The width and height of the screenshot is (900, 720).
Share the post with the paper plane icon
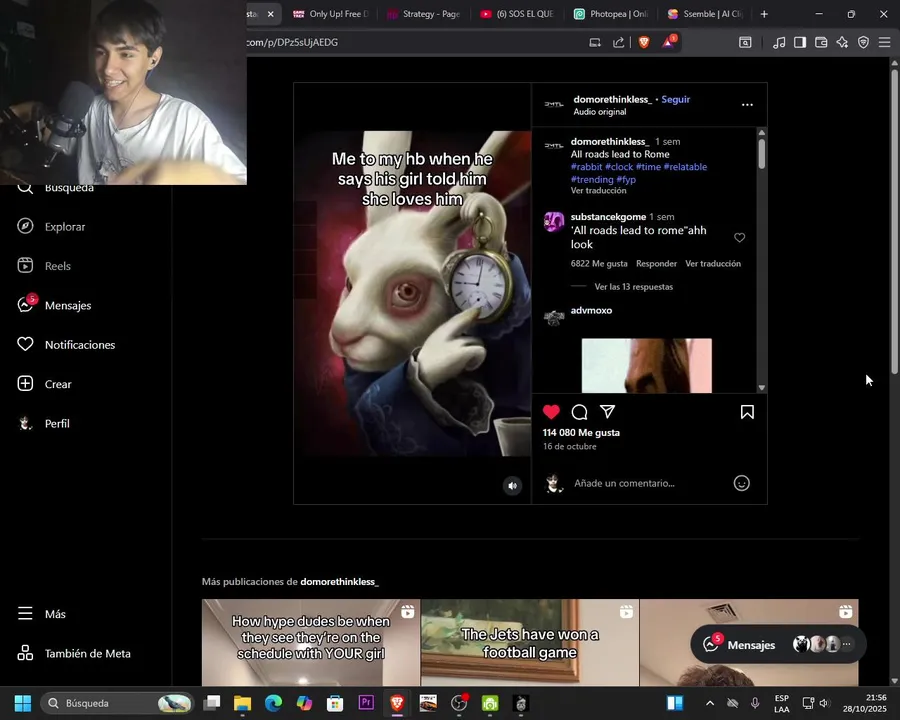(607, 412)
